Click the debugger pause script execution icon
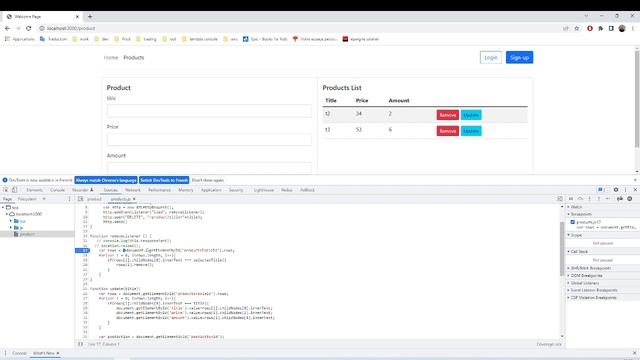The height and width of the screenshot is (360, 640). pos(571,199)
